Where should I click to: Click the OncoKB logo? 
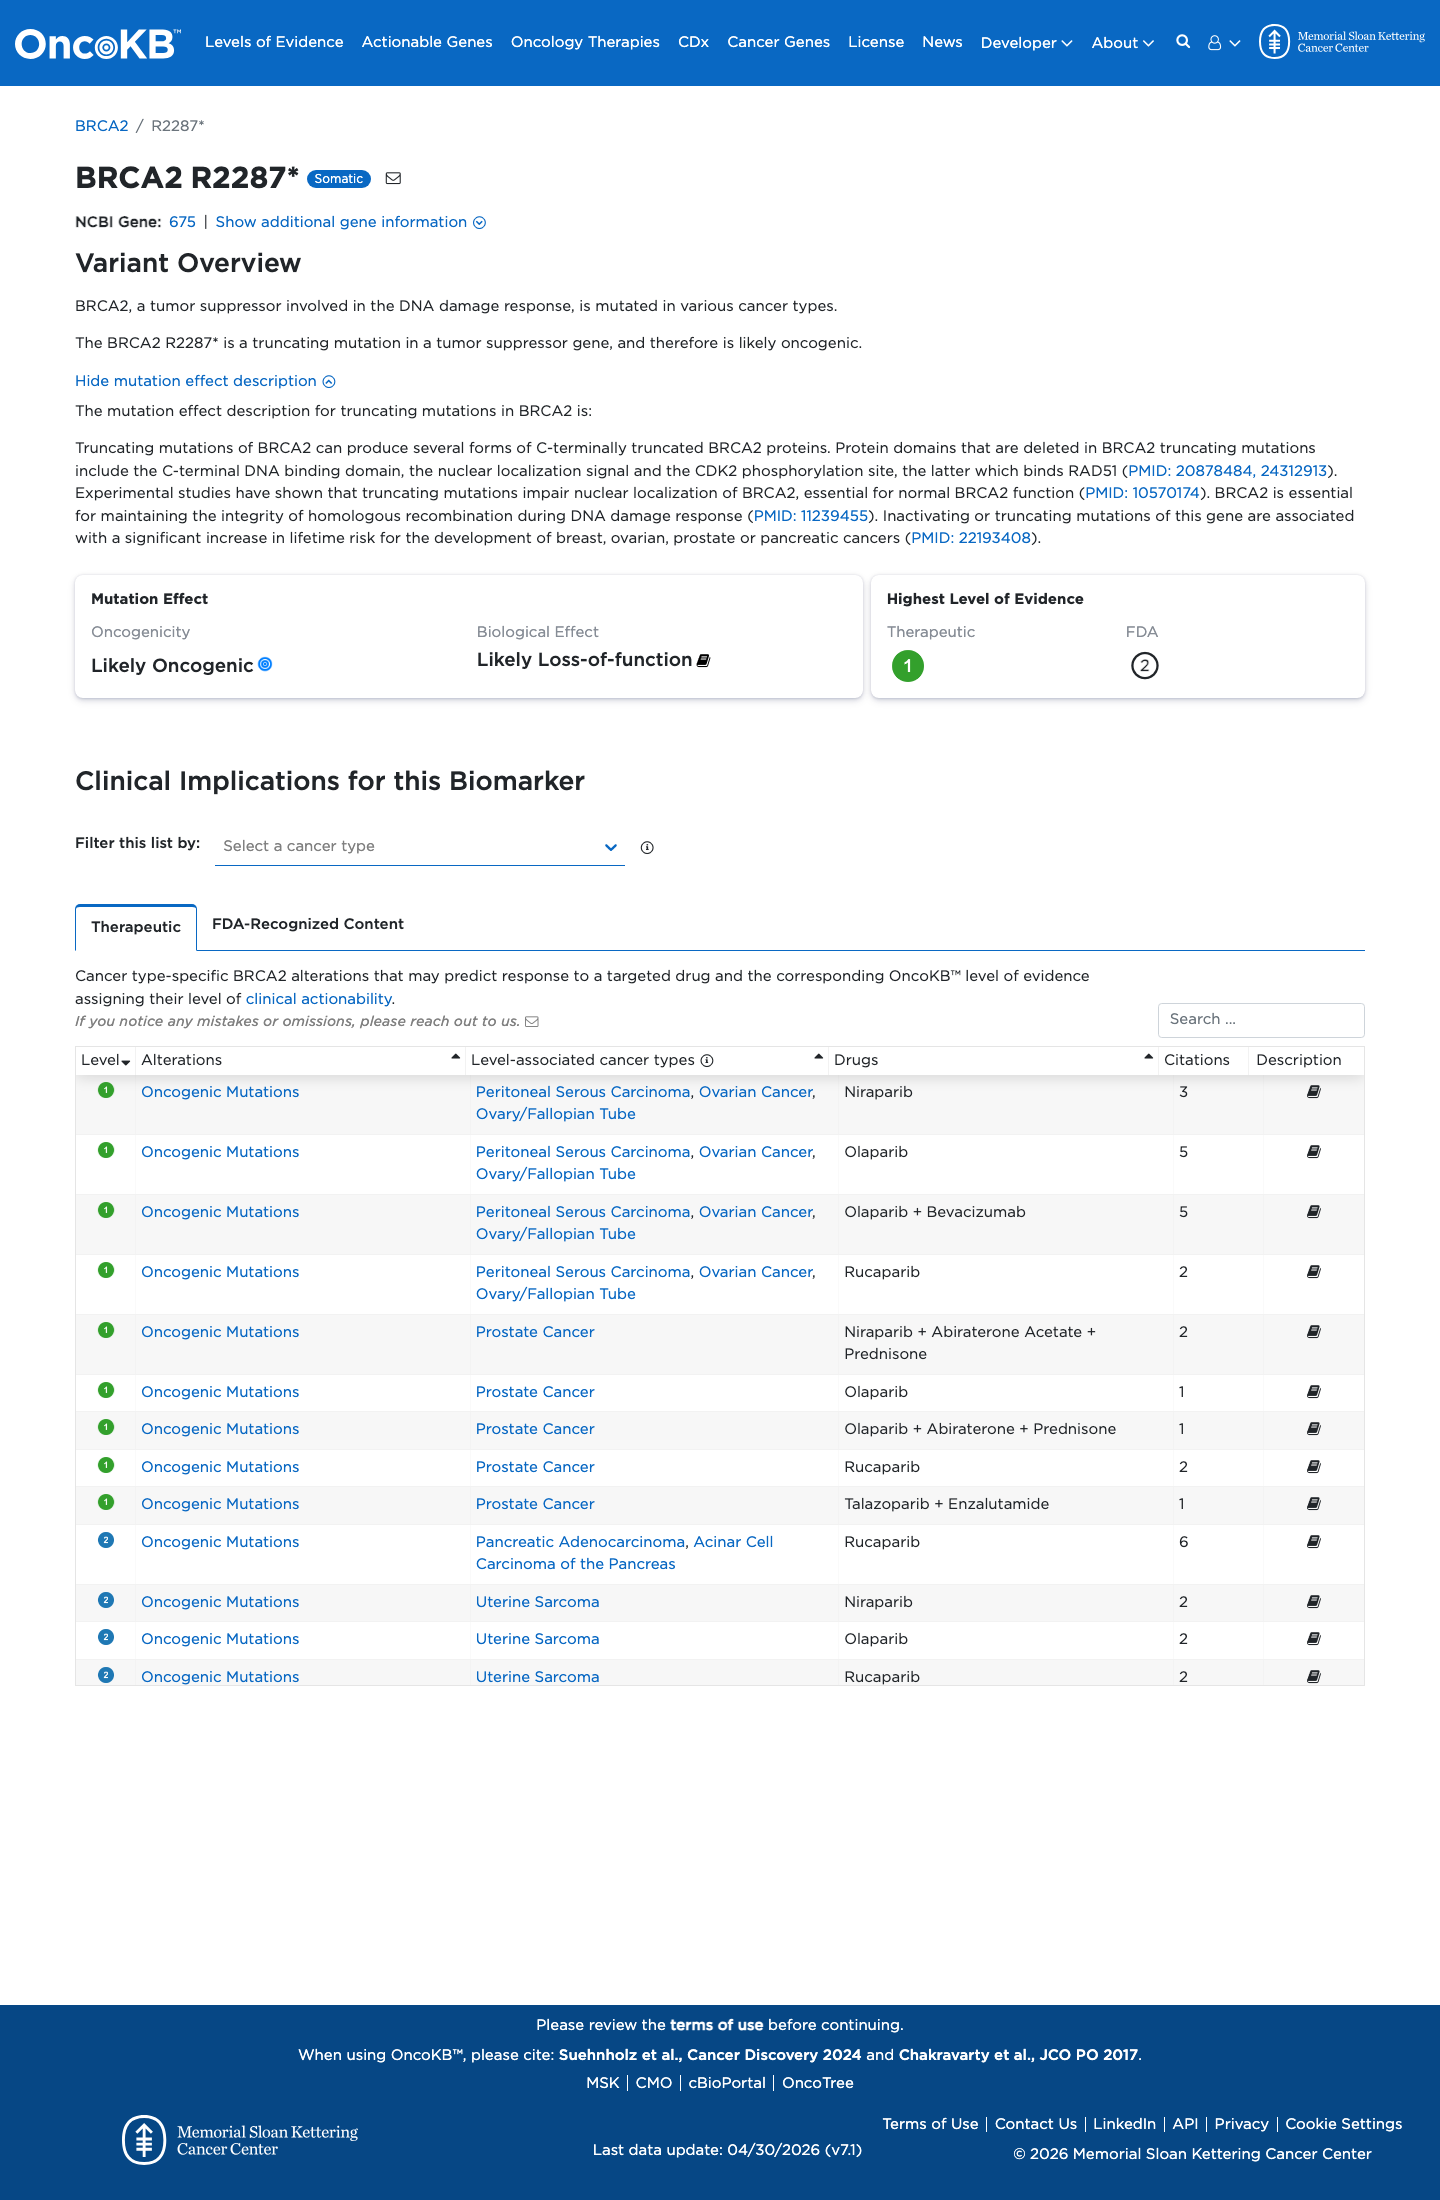click(98, 43)
